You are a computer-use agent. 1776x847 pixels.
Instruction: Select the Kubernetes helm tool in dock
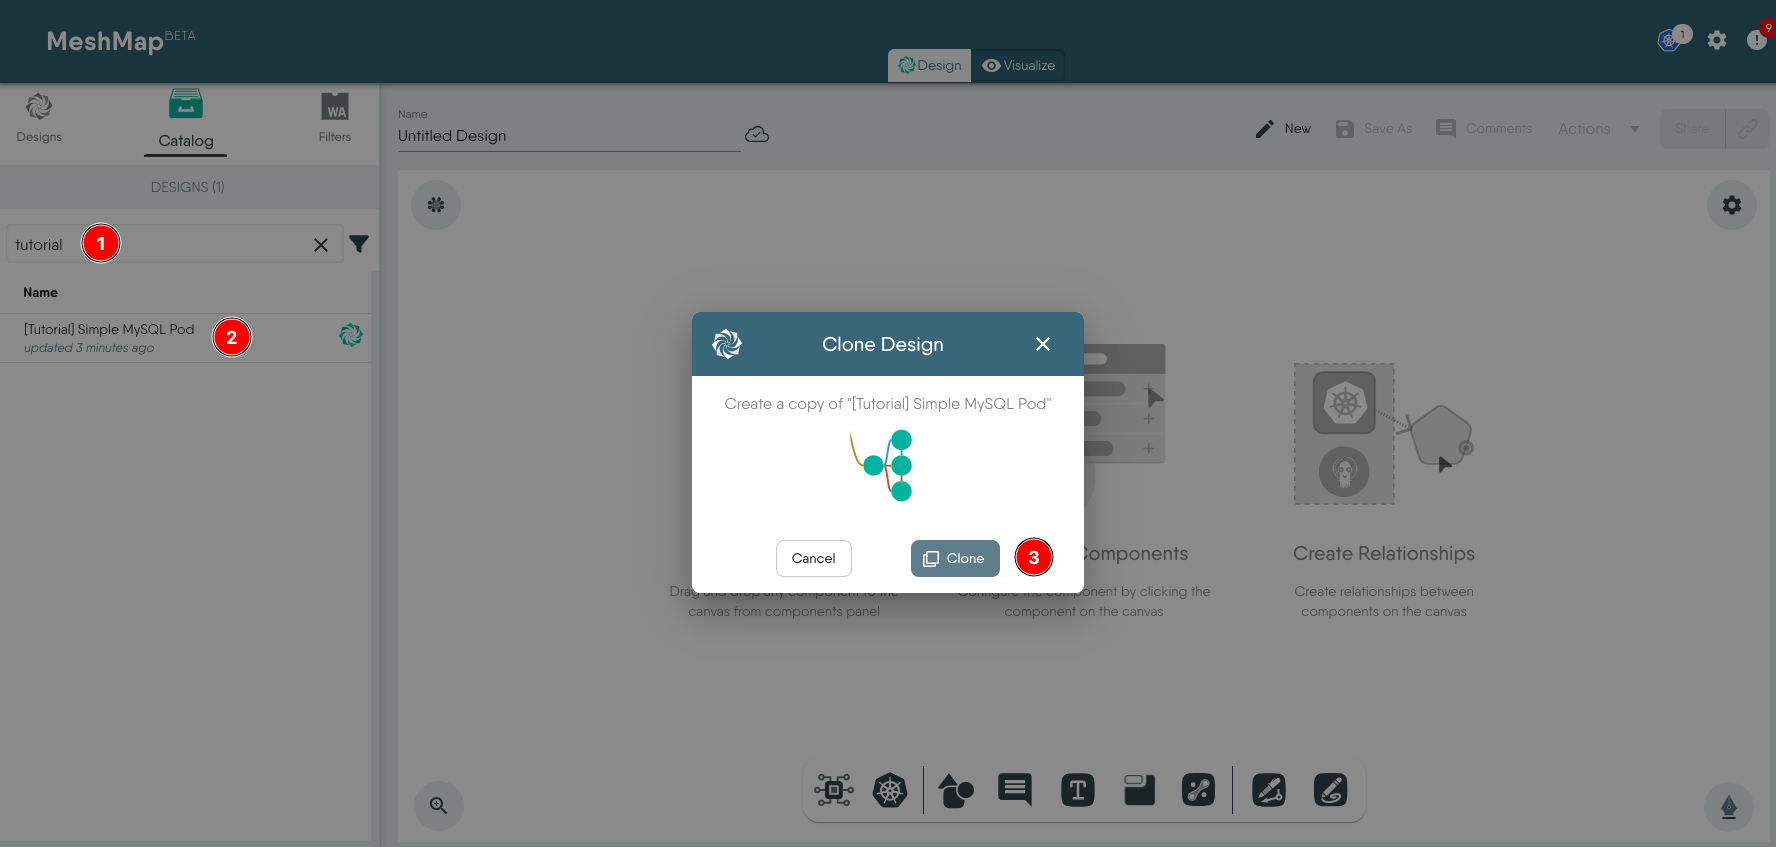(890, 790)
